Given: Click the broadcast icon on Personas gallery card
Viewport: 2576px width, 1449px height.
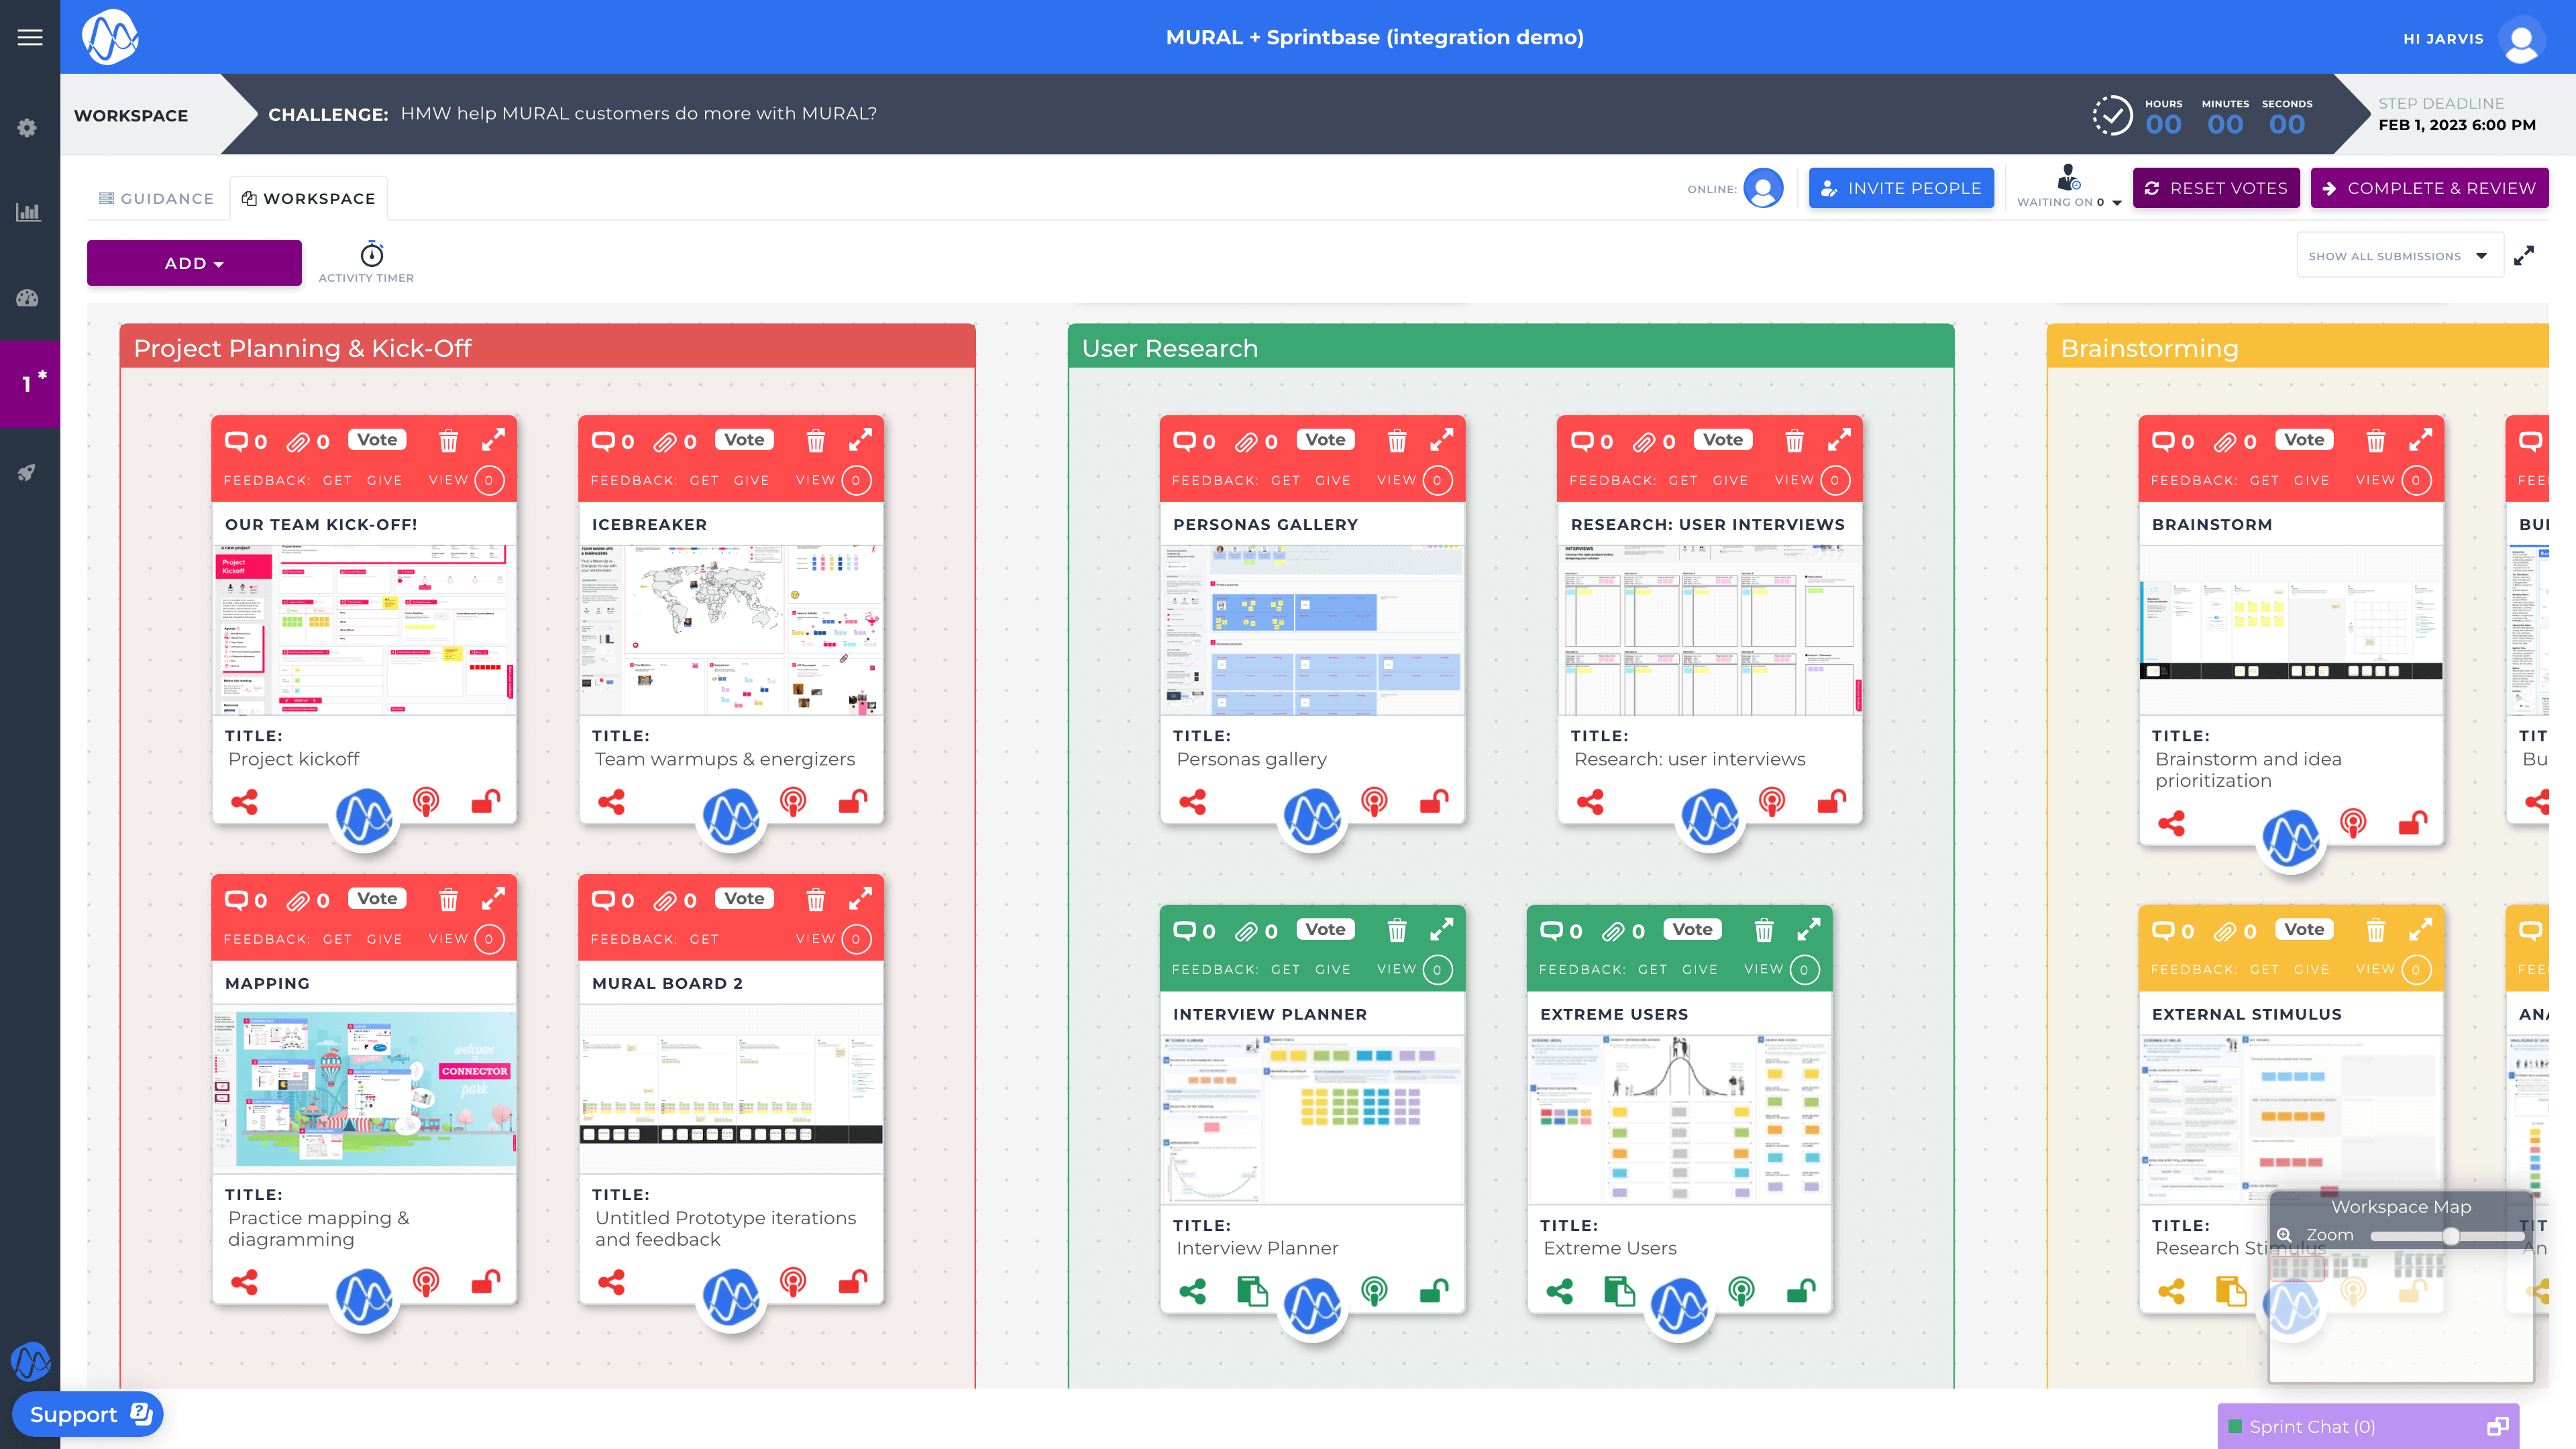Looking at the screenshot, I should (x=1374, y=801).
